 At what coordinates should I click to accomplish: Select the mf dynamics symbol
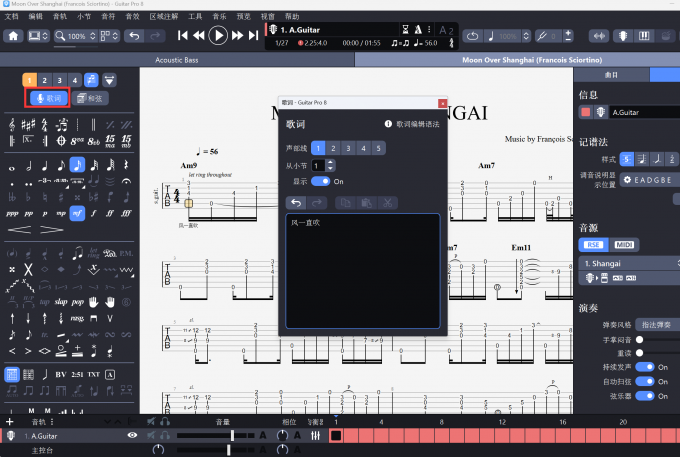77,213
